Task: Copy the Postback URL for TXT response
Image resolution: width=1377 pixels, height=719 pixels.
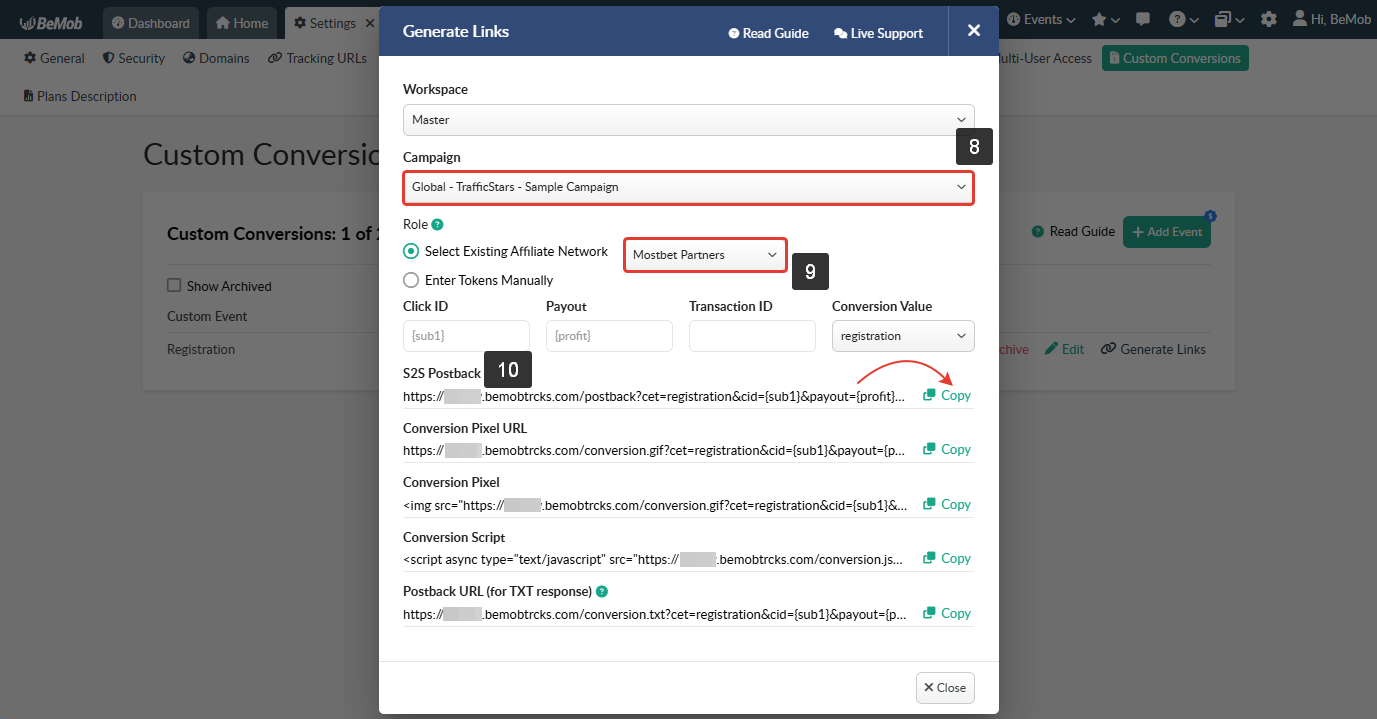Action: tap(947, 613)
